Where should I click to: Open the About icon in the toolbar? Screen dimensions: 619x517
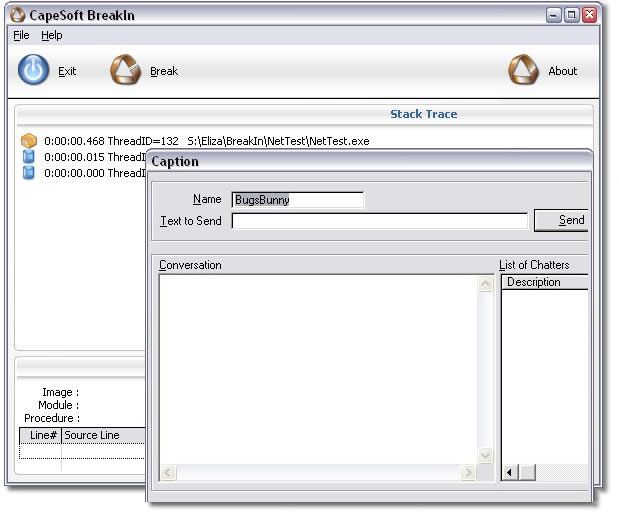[523, 71]
